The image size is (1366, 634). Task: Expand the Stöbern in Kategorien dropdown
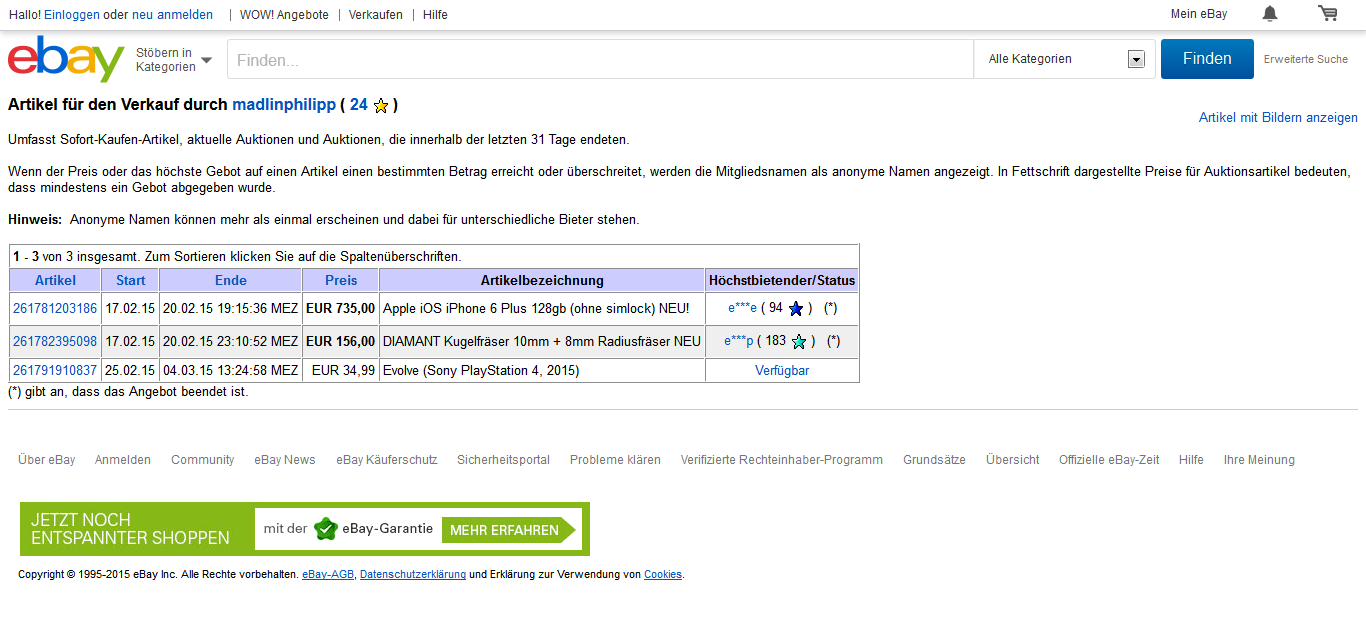[174, 60]
